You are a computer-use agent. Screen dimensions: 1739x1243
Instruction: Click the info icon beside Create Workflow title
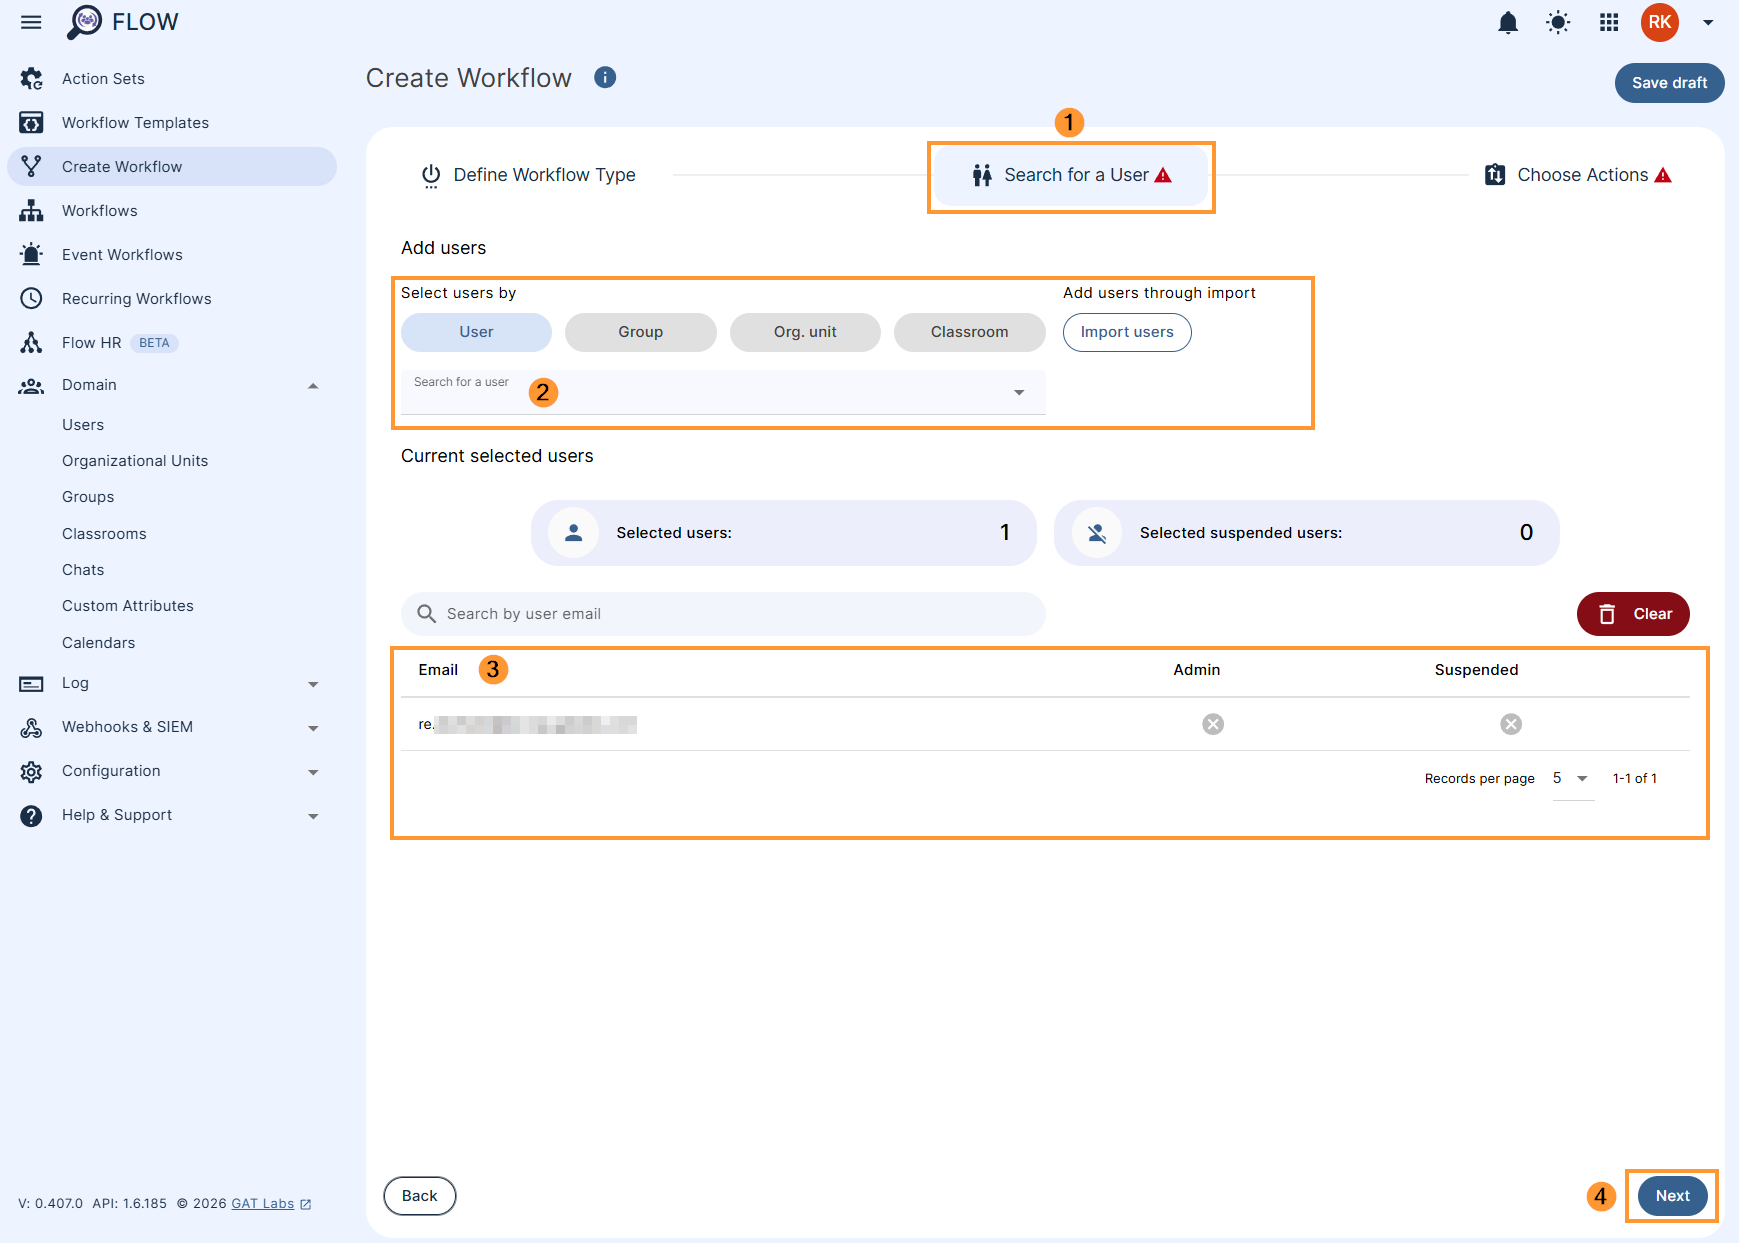coord(605,77)
